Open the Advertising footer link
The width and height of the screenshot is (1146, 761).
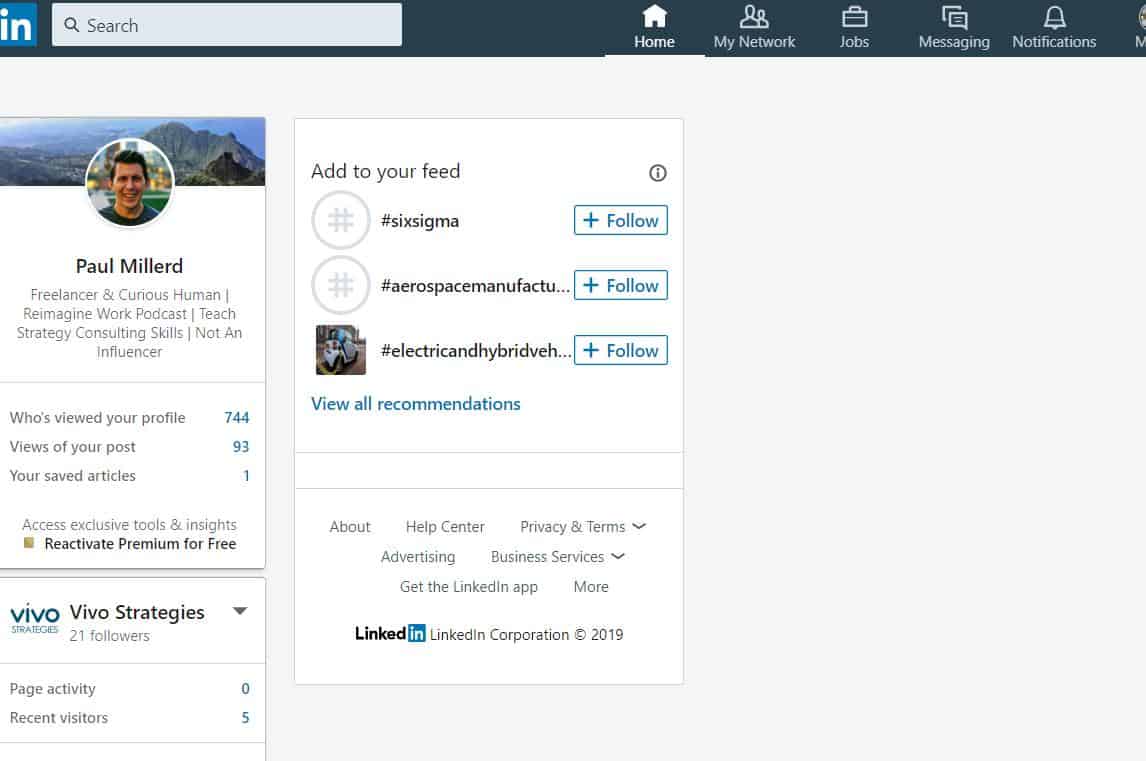tap(418, 557)
